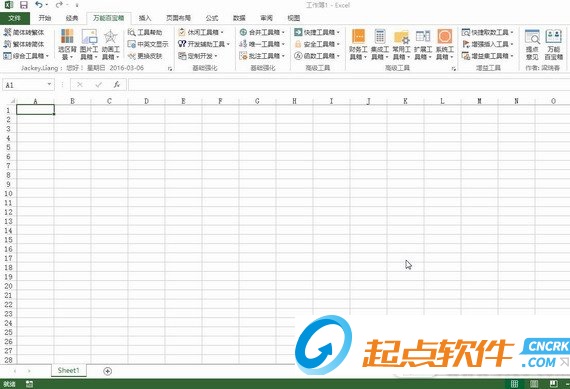This screenshot has width=570, height=389.
Task: Open 财务工具箱 orange finance toolbox
Action: [x=358, y=44]
